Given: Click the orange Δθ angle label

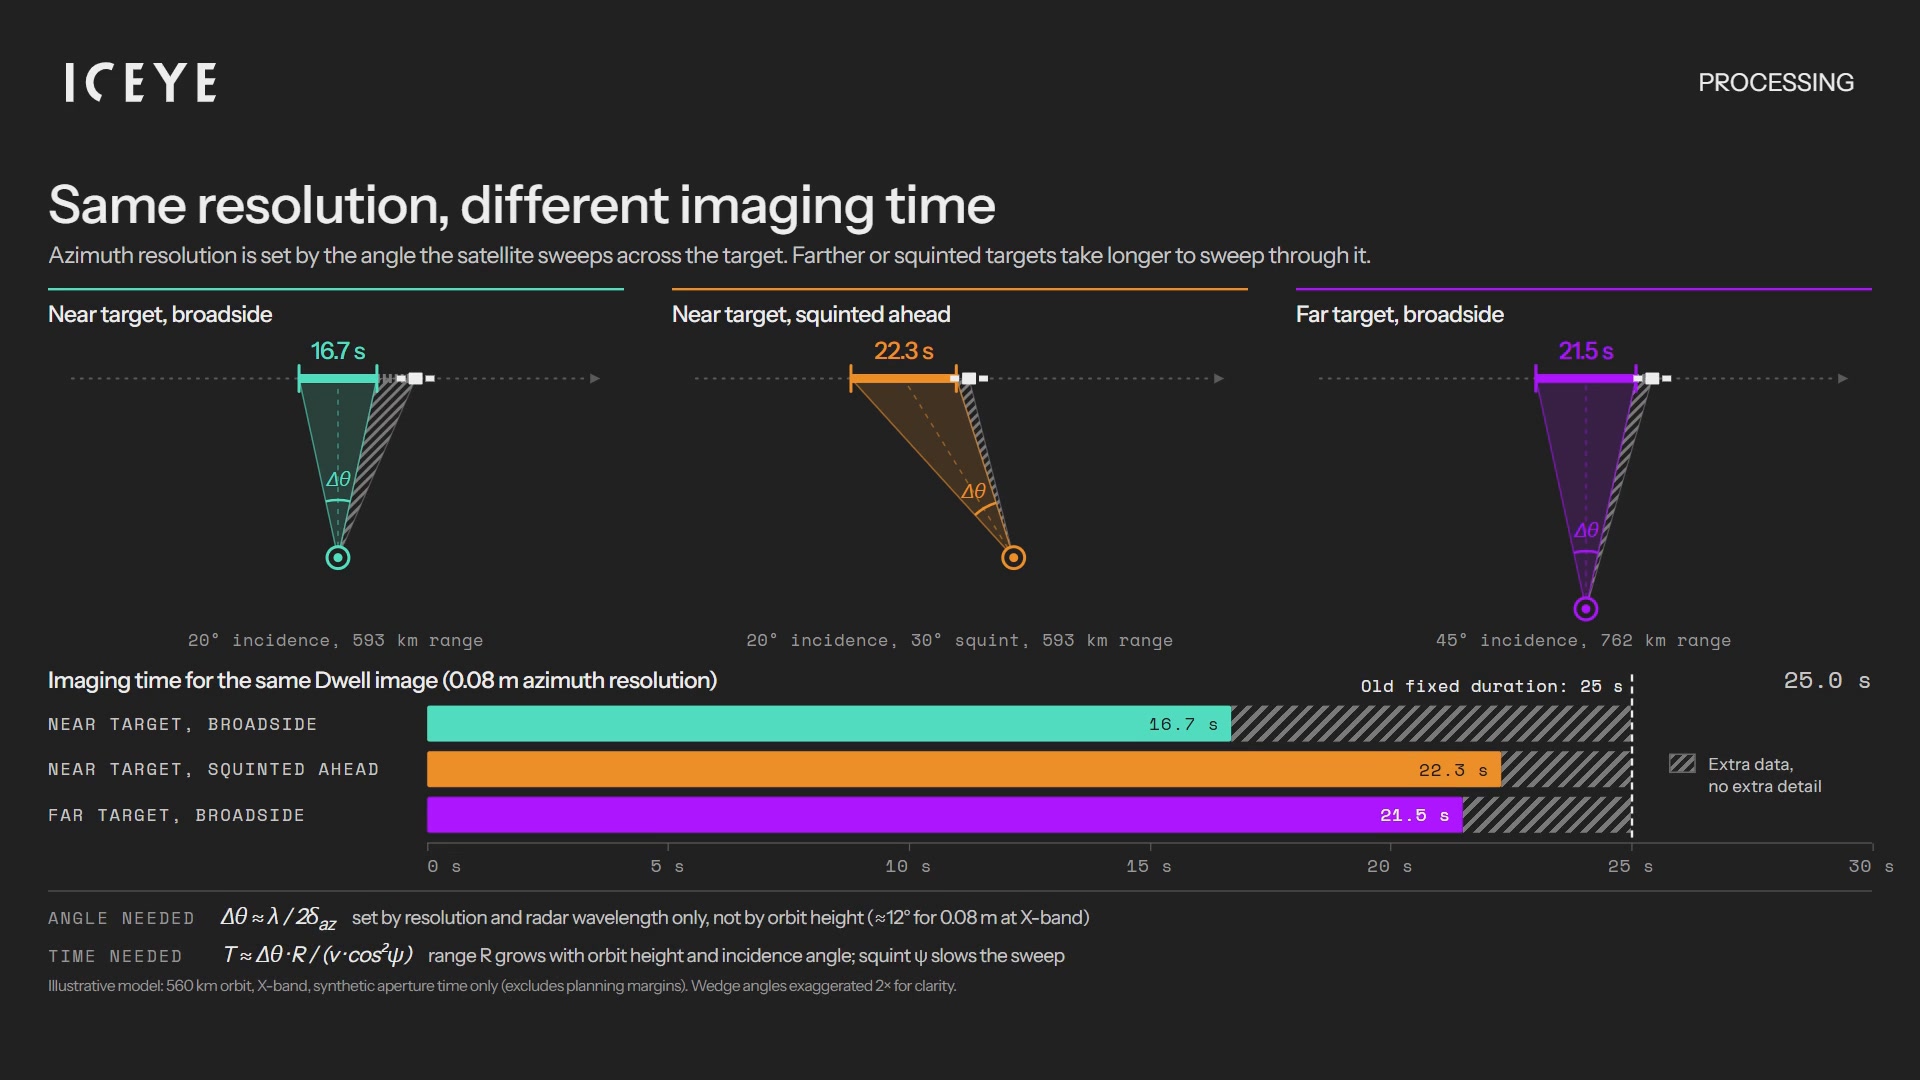Looking at the screenshot, I should [x=974, y=491].
